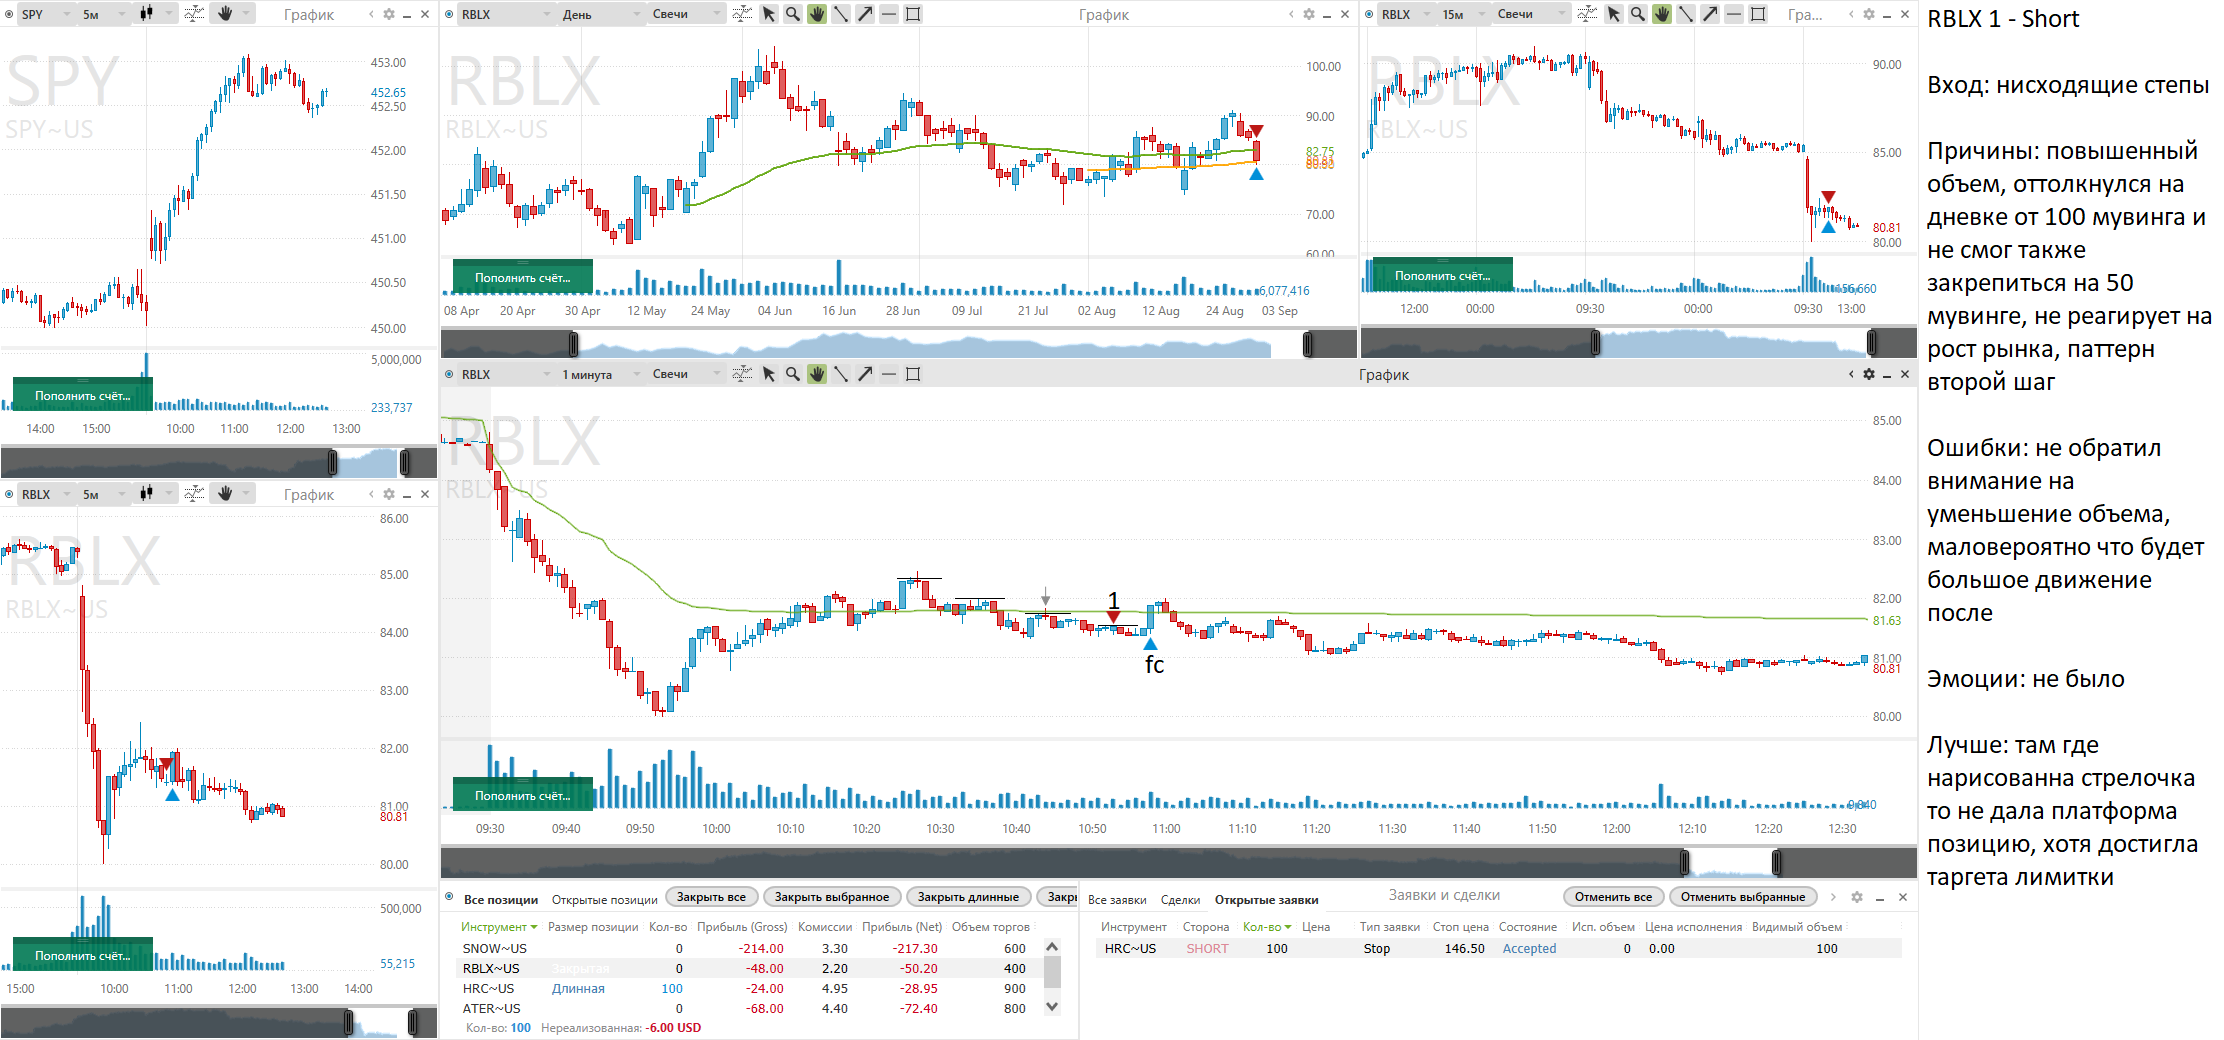
Task: Open indicators icon on RBLX 1-minute chart
Action: (x=742, y=374)
